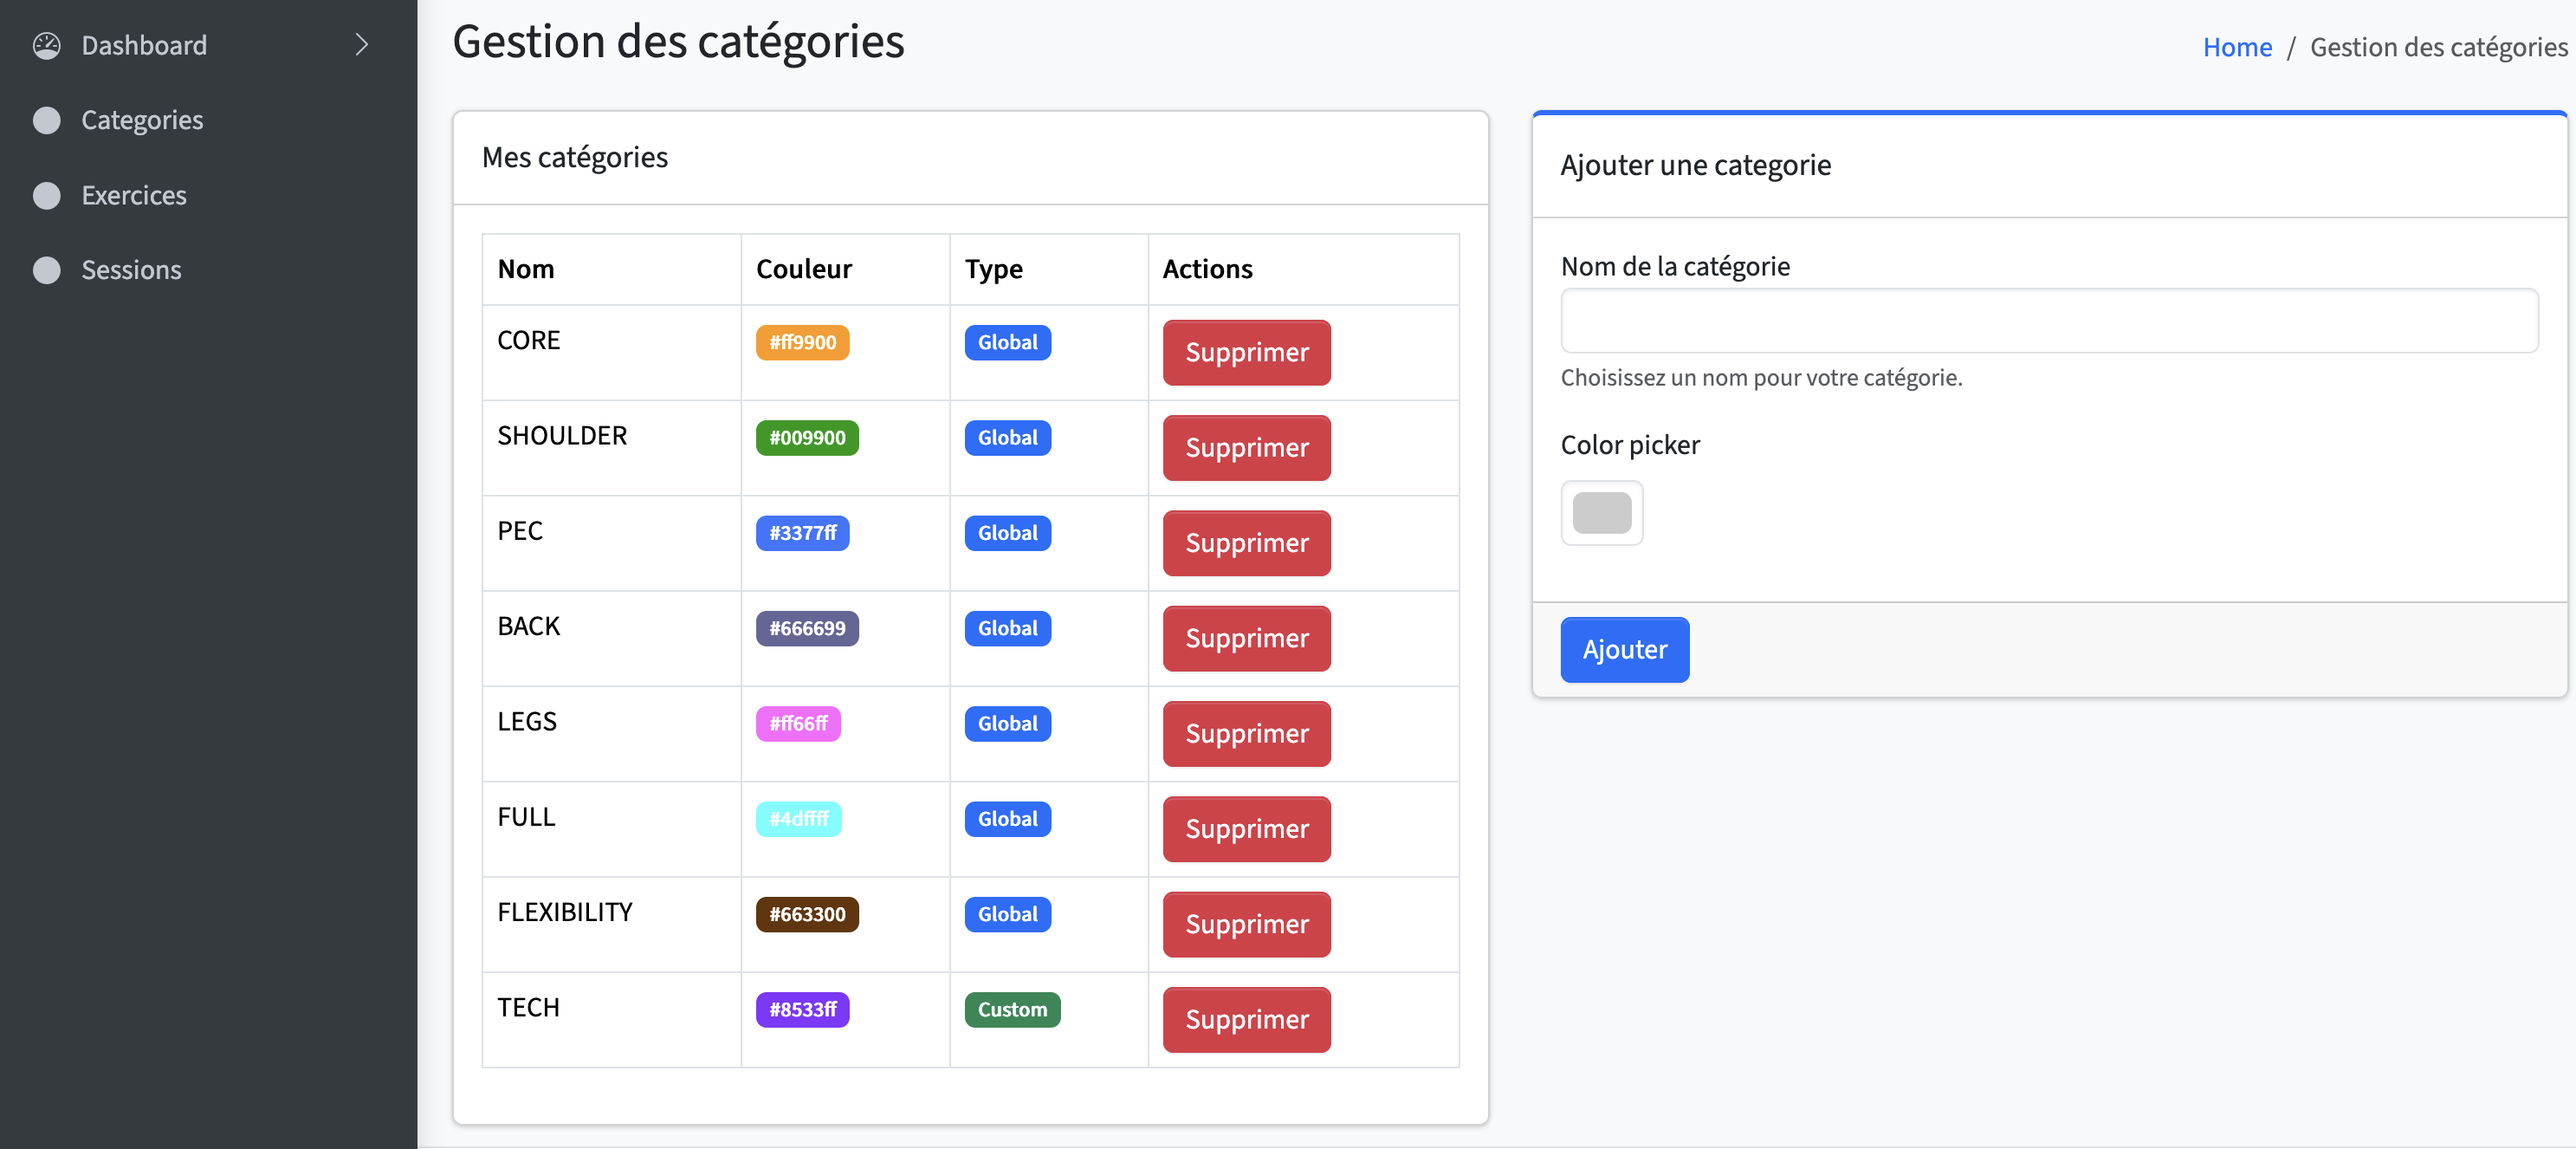Follow the Home breadcrumb link

point(2237,47)
